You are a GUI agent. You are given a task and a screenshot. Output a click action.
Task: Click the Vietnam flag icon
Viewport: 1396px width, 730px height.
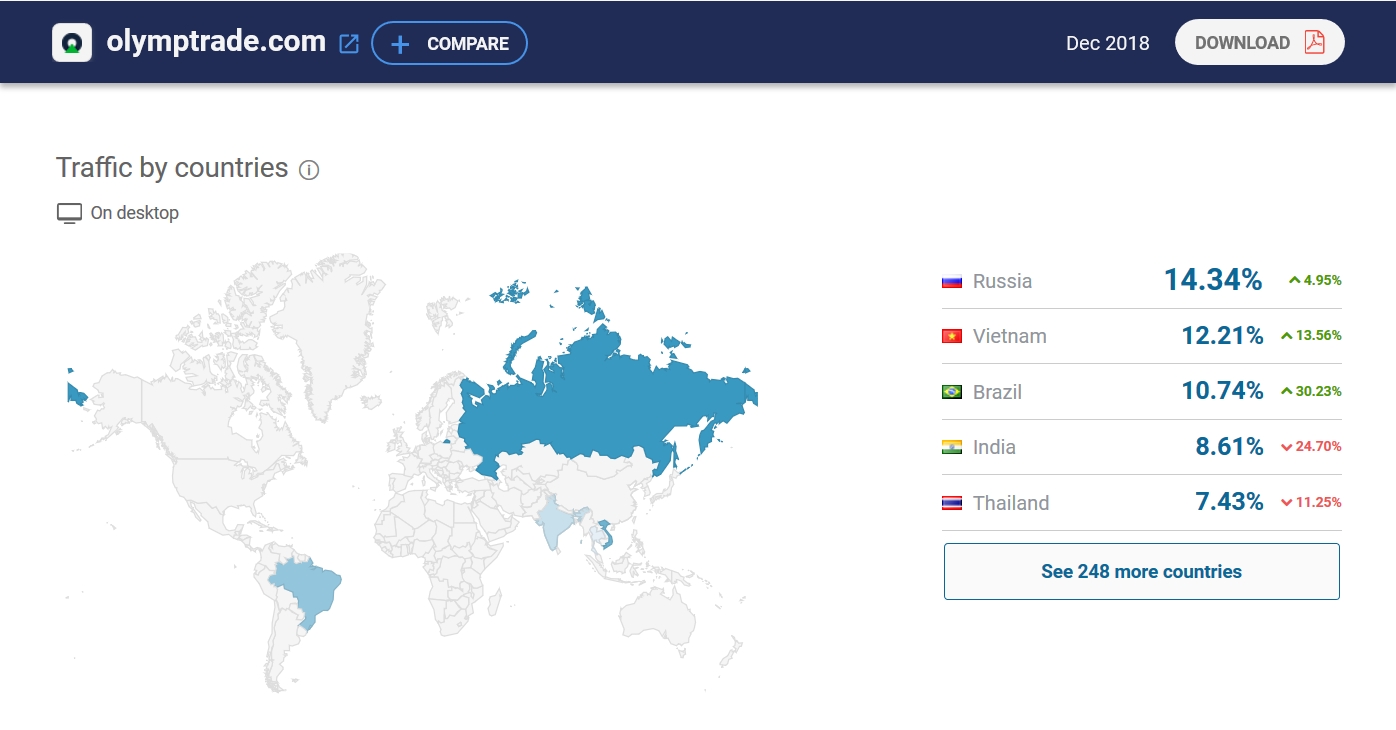[952, 336]
